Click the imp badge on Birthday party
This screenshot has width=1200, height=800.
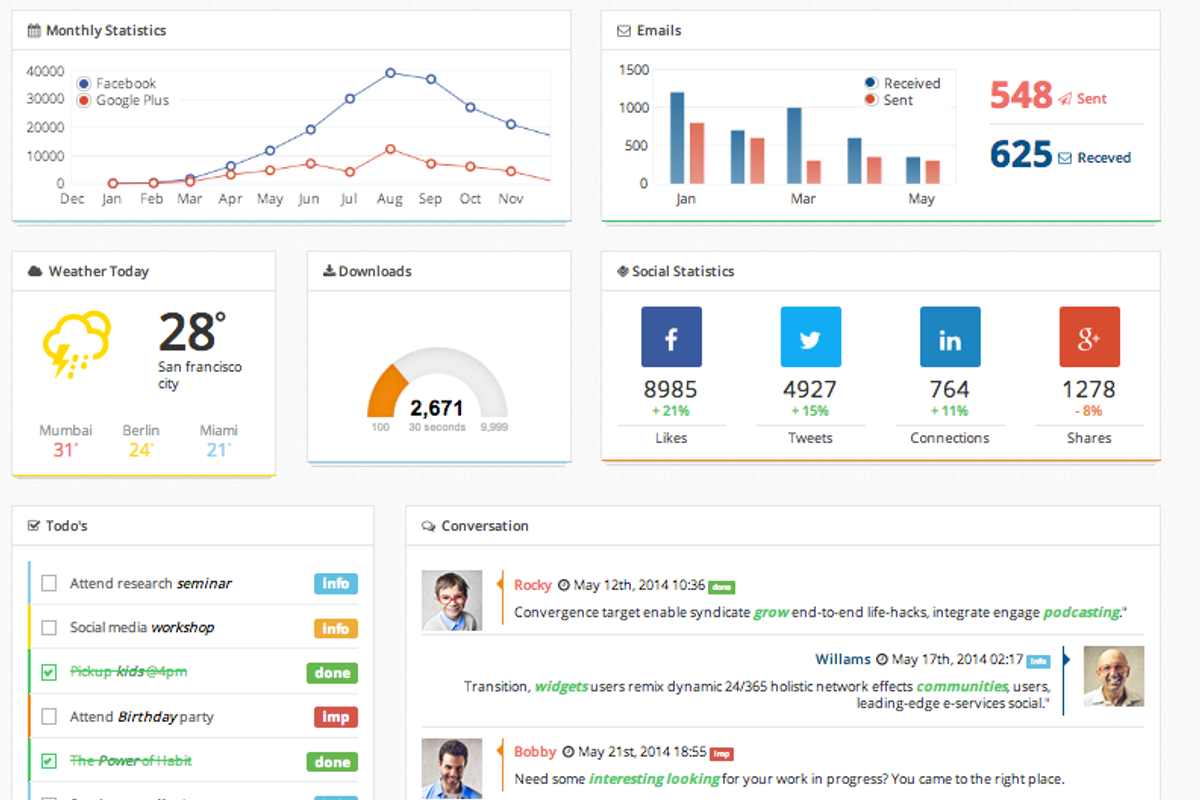point(335,717)
